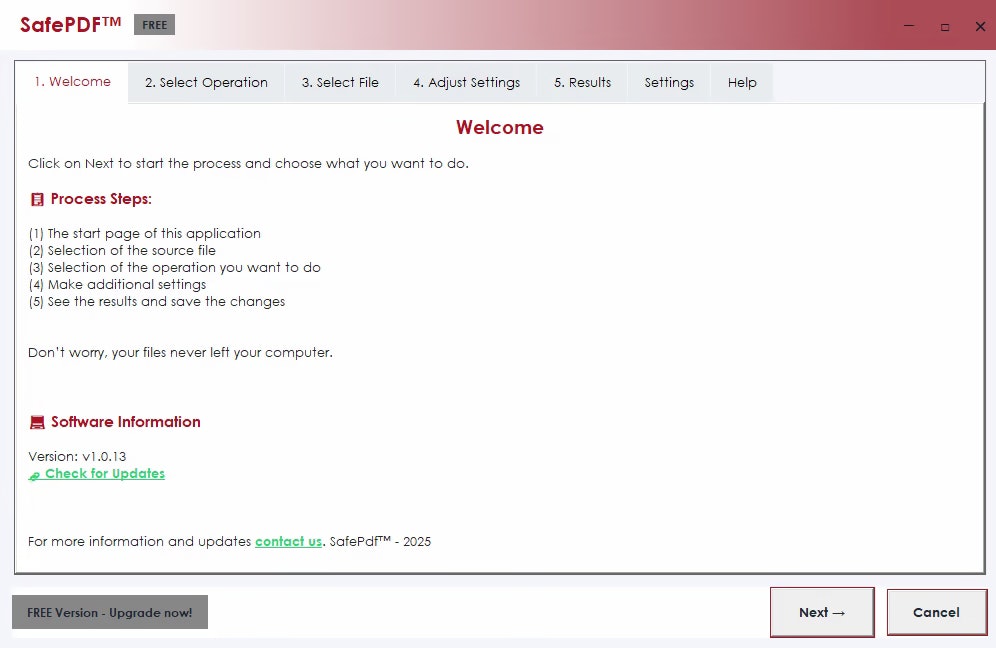Viewport: 996px width, 648px height.
Task: Click the Software Information heading text
Action: [126, 422]
